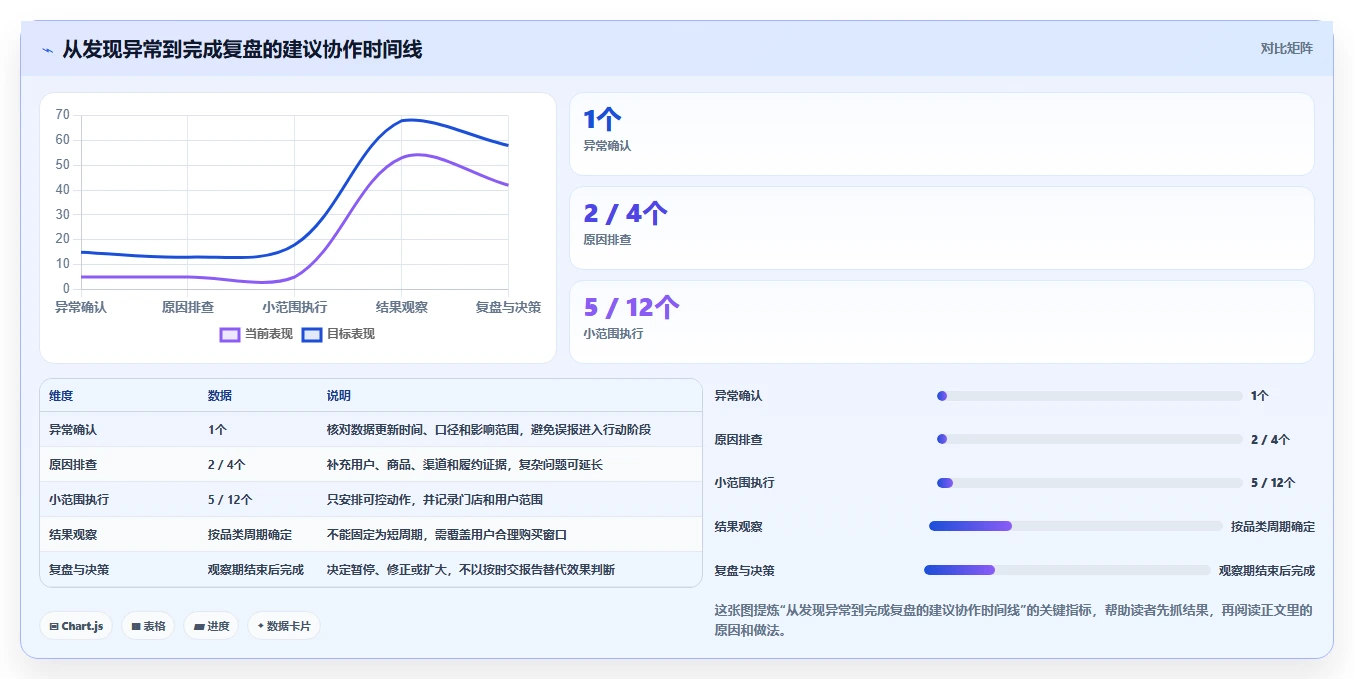Image resolution: width=1354 pixels, height=679 pixels.
Task: Click the 1个 异常确认 data card
Action: pos(941,134)
